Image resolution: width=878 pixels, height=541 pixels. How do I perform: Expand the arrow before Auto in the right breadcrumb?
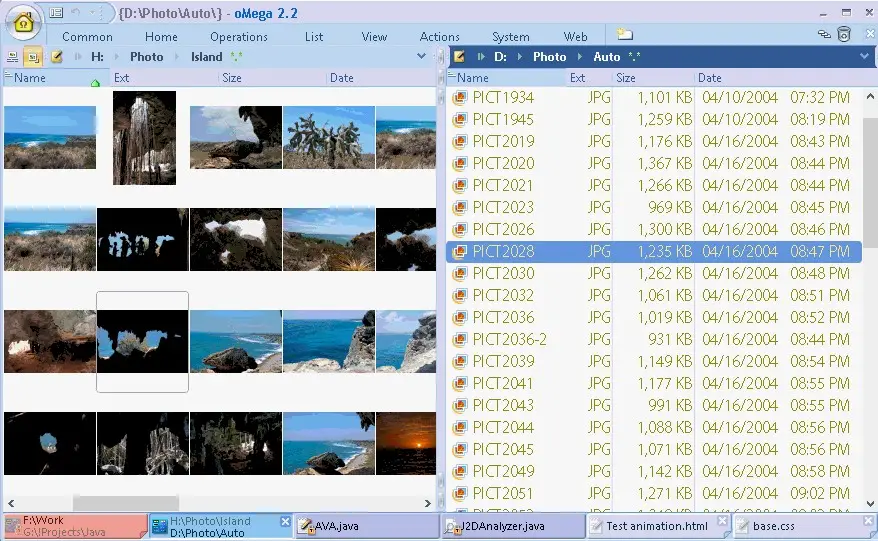click(581, 57)
